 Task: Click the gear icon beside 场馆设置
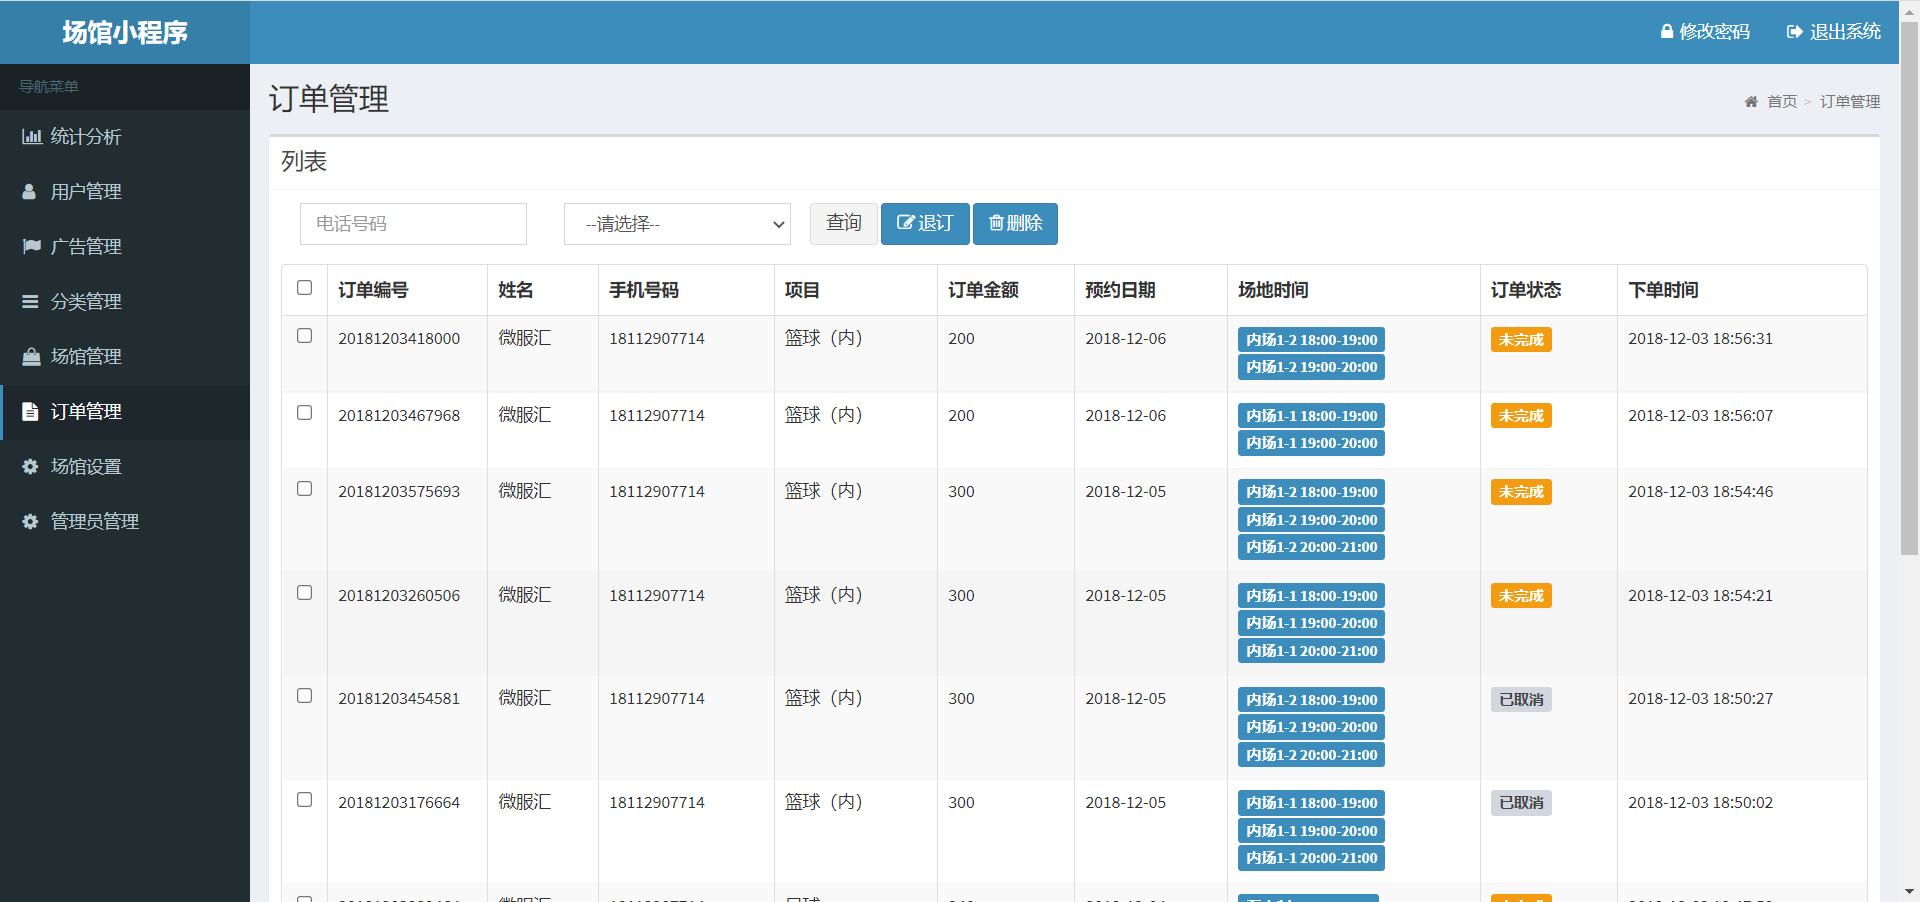[30, 467]
